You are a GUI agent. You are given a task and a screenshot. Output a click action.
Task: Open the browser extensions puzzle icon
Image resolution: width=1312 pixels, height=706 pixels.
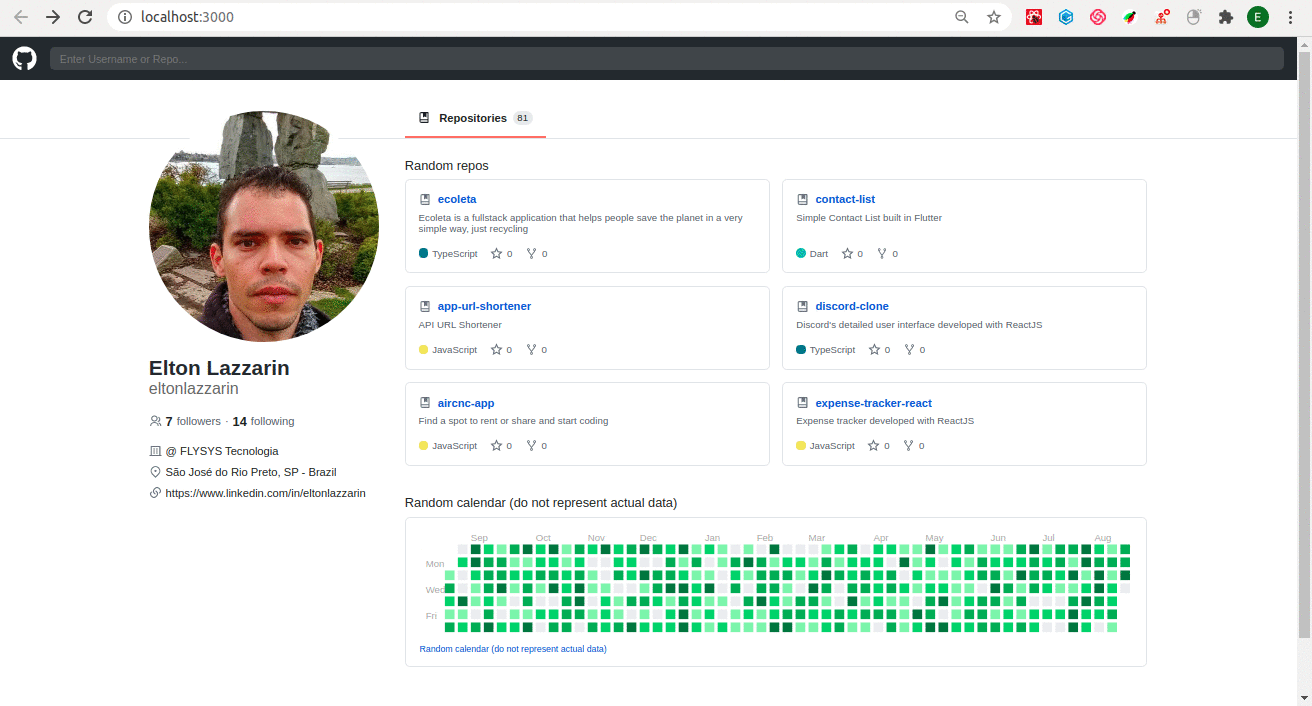pos(1225,17)
